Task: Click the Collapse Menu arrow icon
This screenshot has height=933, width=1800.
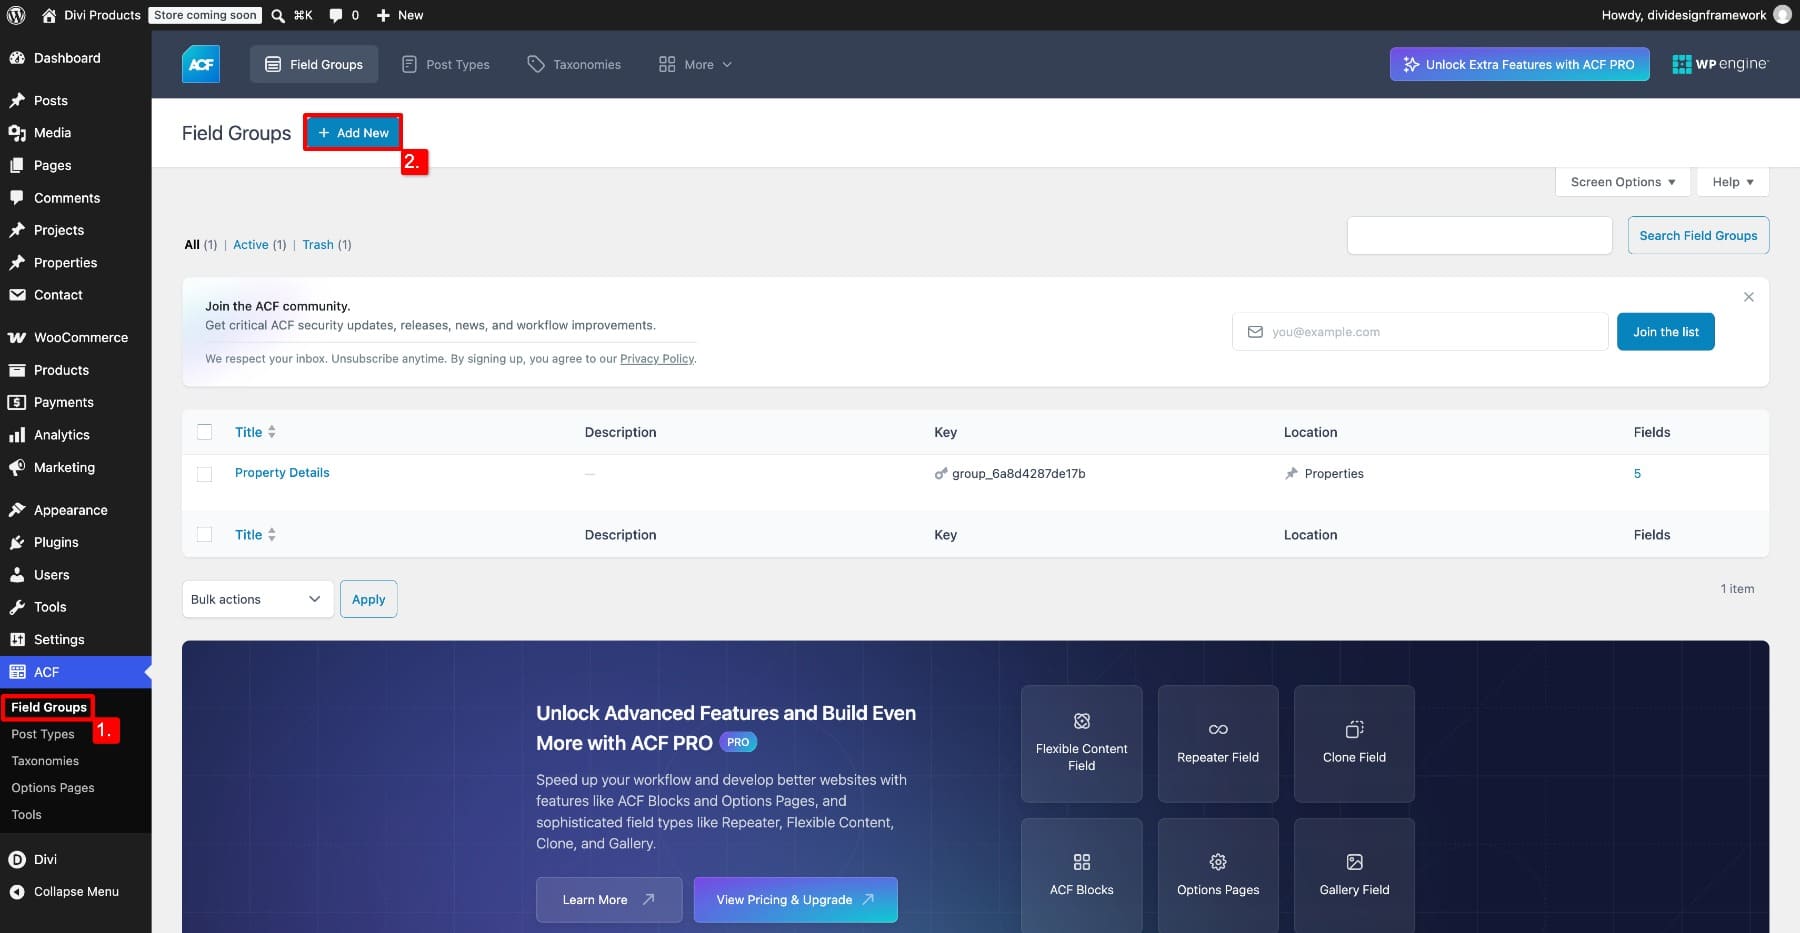Action: 17,892
